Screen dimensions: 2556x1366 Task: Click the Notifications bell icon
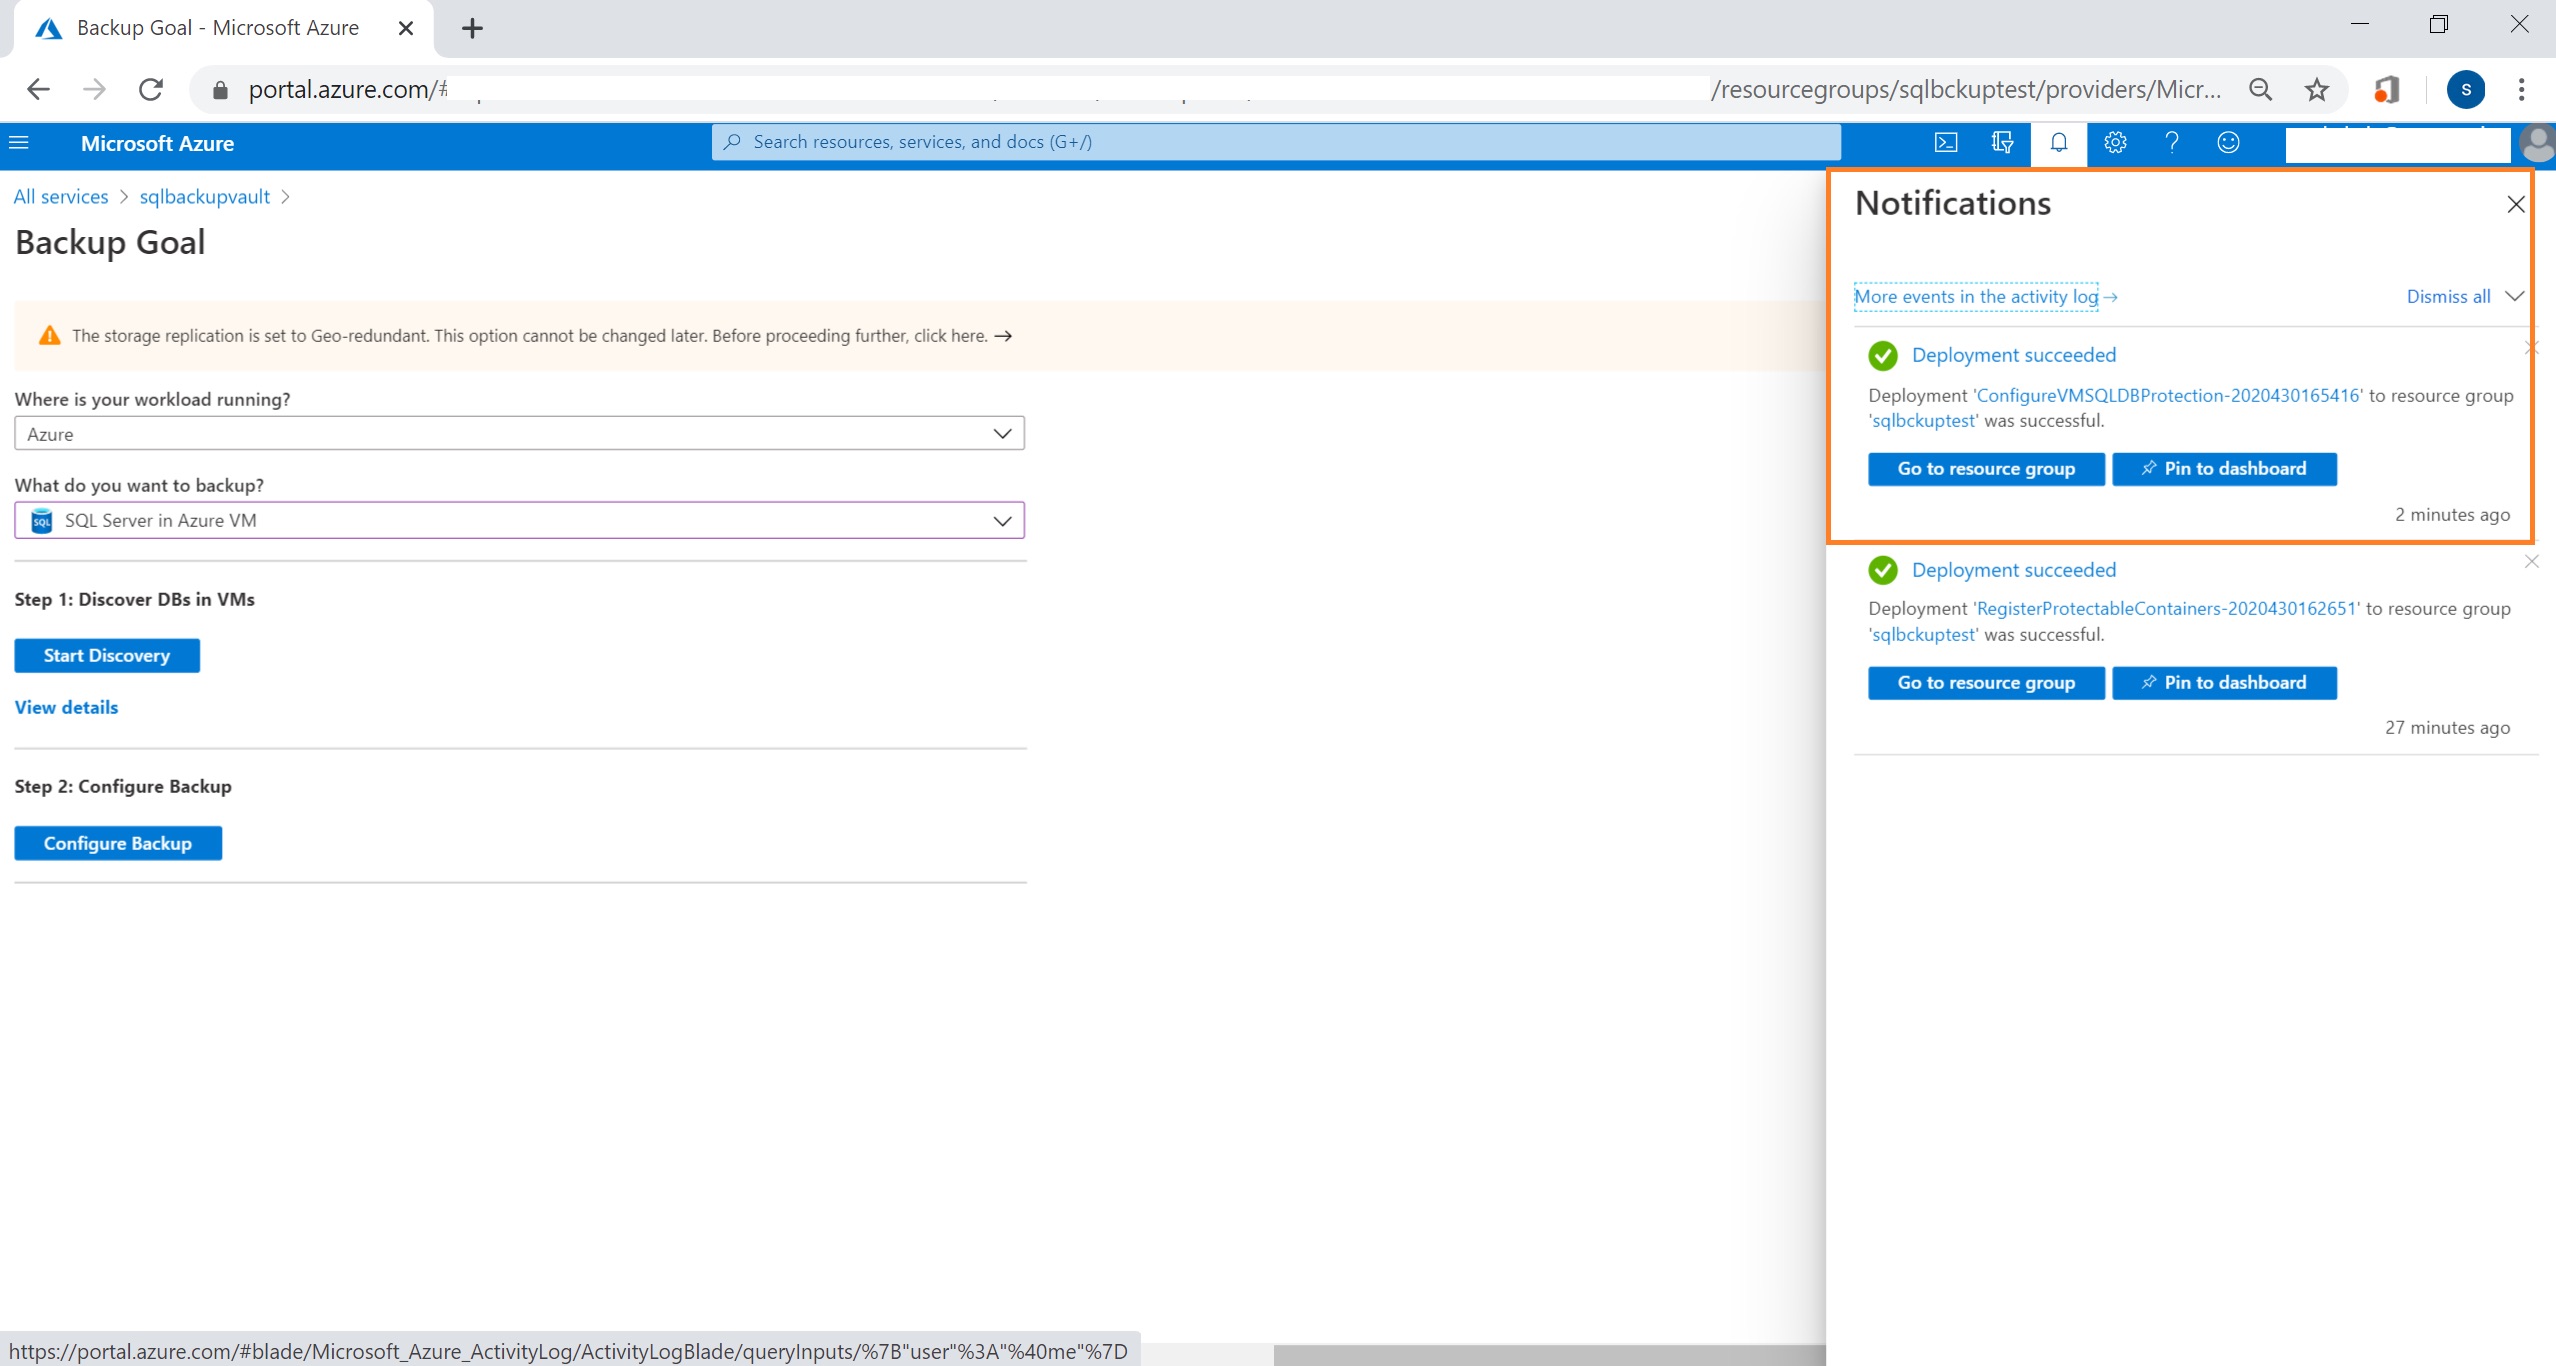[2058, 143]
